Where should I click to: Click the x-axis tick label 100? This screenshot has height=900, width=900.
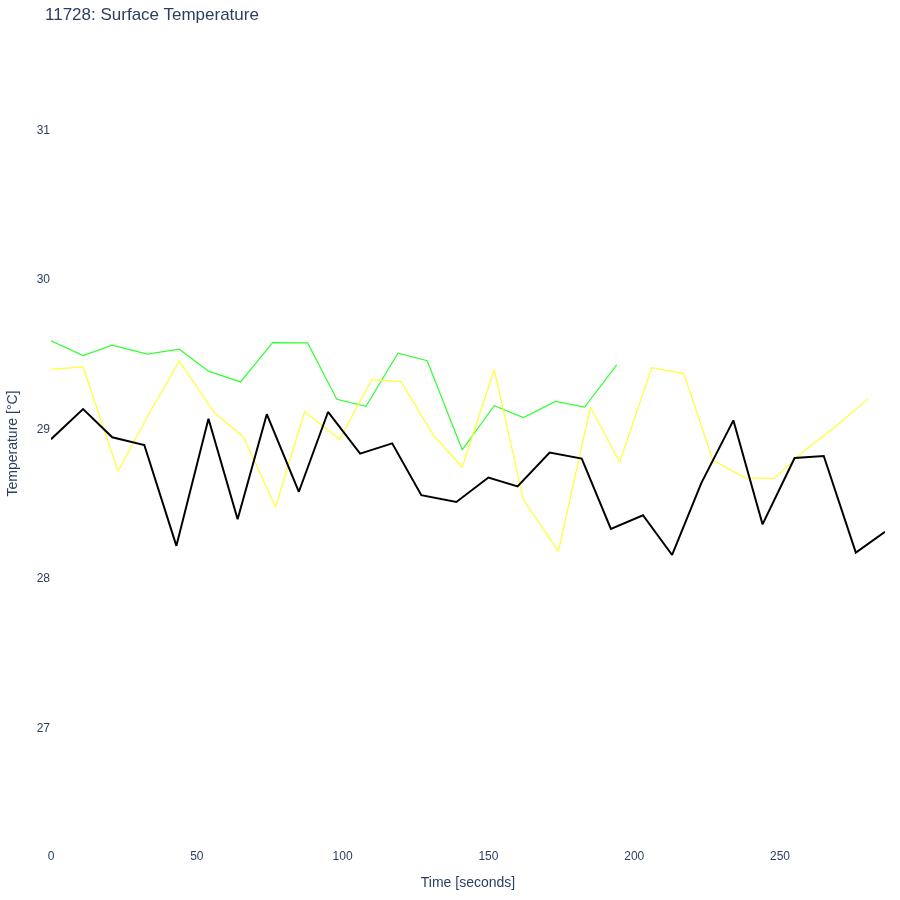343,856
